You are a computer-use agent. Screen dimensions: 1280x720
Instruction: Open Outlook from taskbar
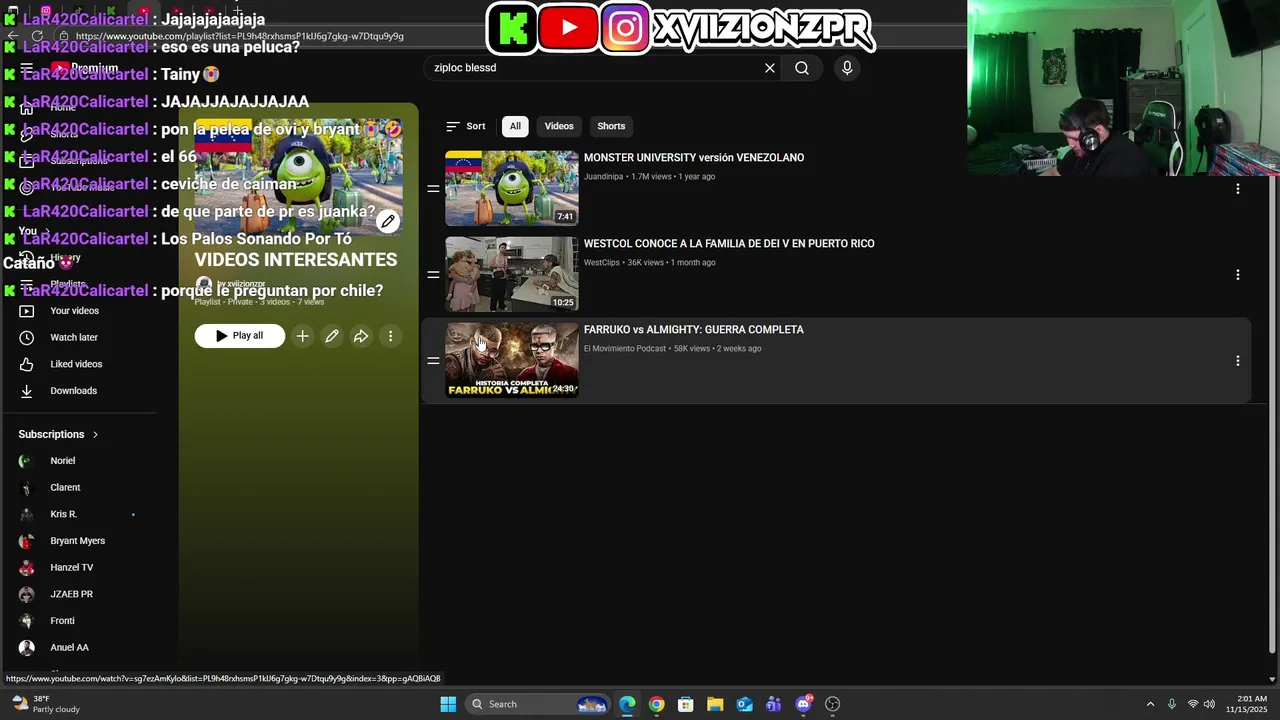[744, 704]
